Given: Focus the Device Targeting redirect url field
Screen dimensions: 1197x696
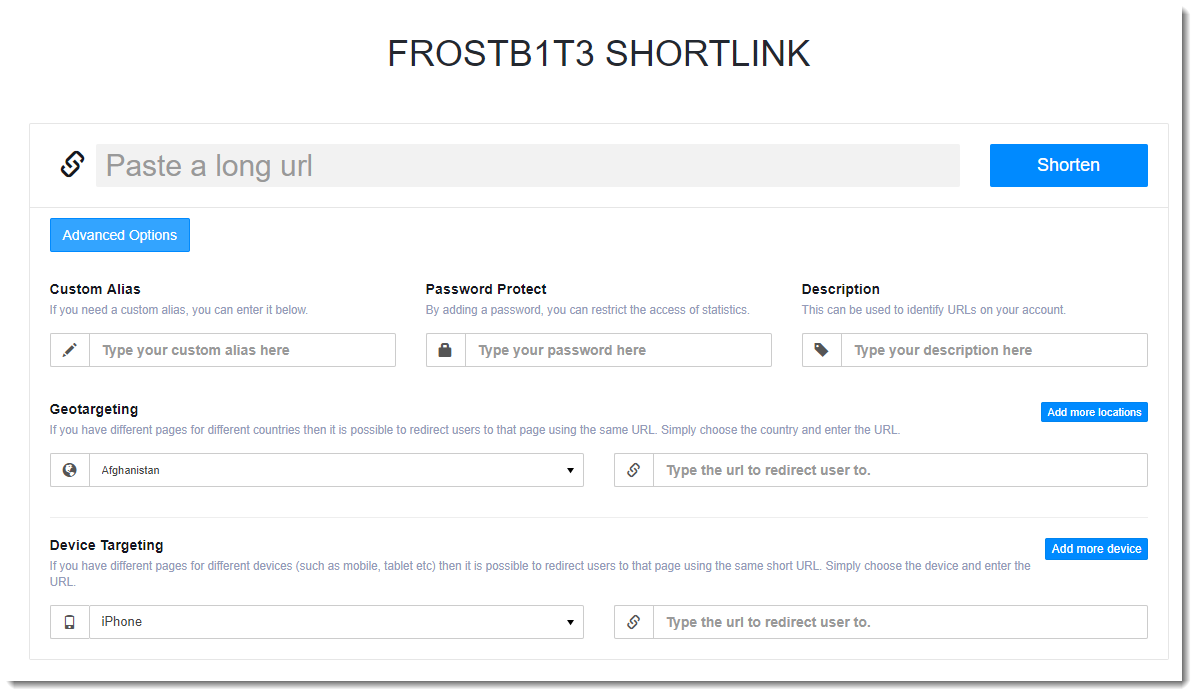Looking at the screenshot, I should pyautogui.click(x=900, y=622).
